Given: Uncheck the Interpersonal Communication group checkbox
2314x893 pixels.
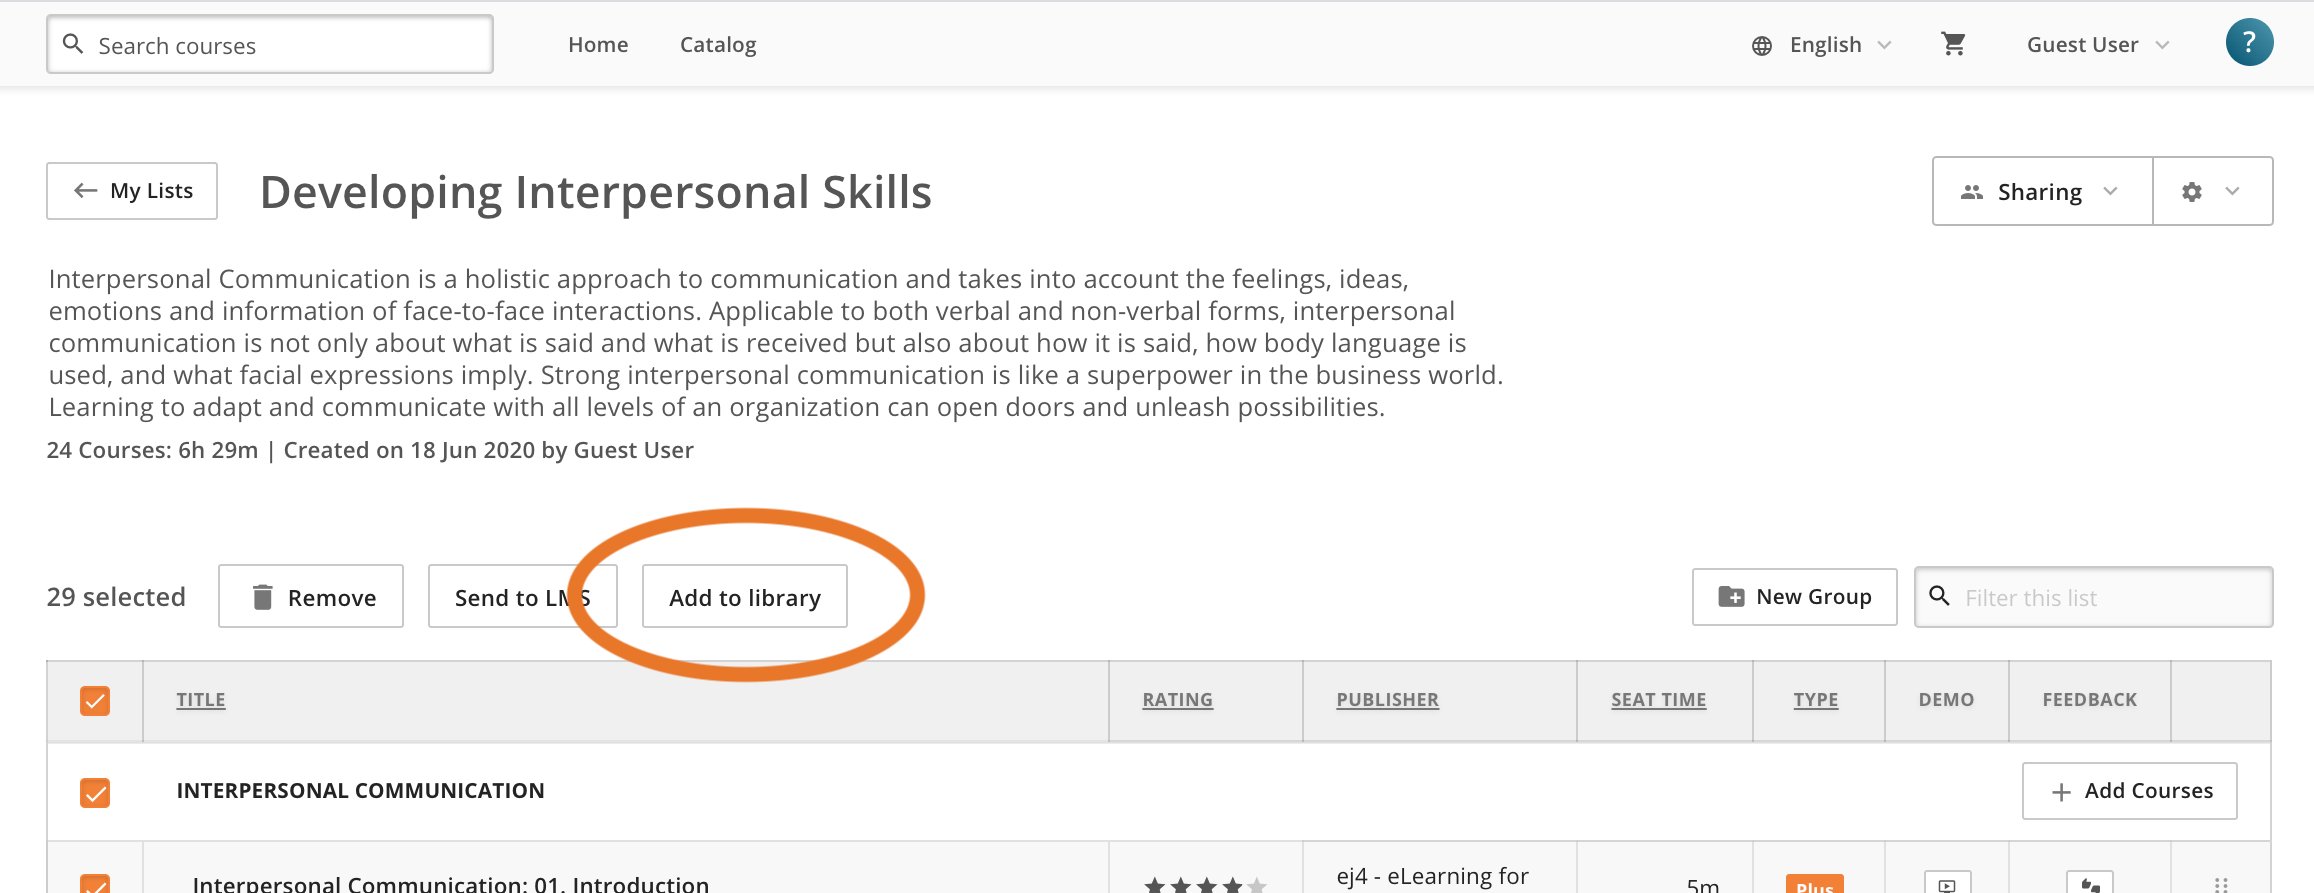Looking at the screenshot, I should click(95, 793).
